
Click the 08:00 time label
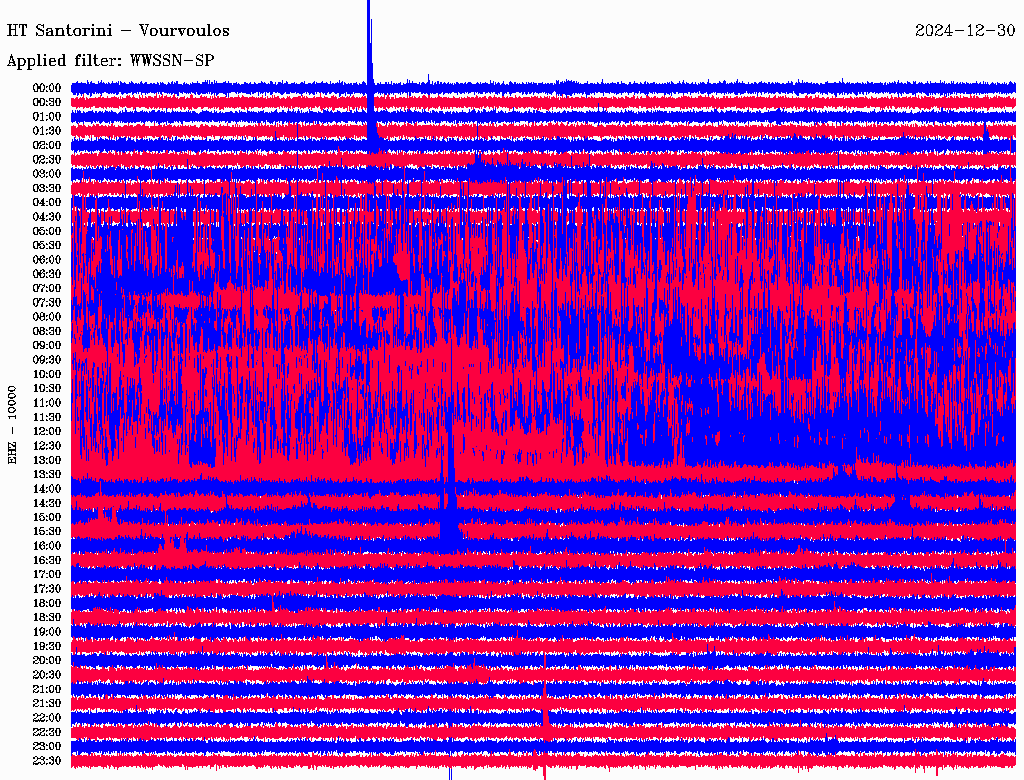(x=47, y=317)
